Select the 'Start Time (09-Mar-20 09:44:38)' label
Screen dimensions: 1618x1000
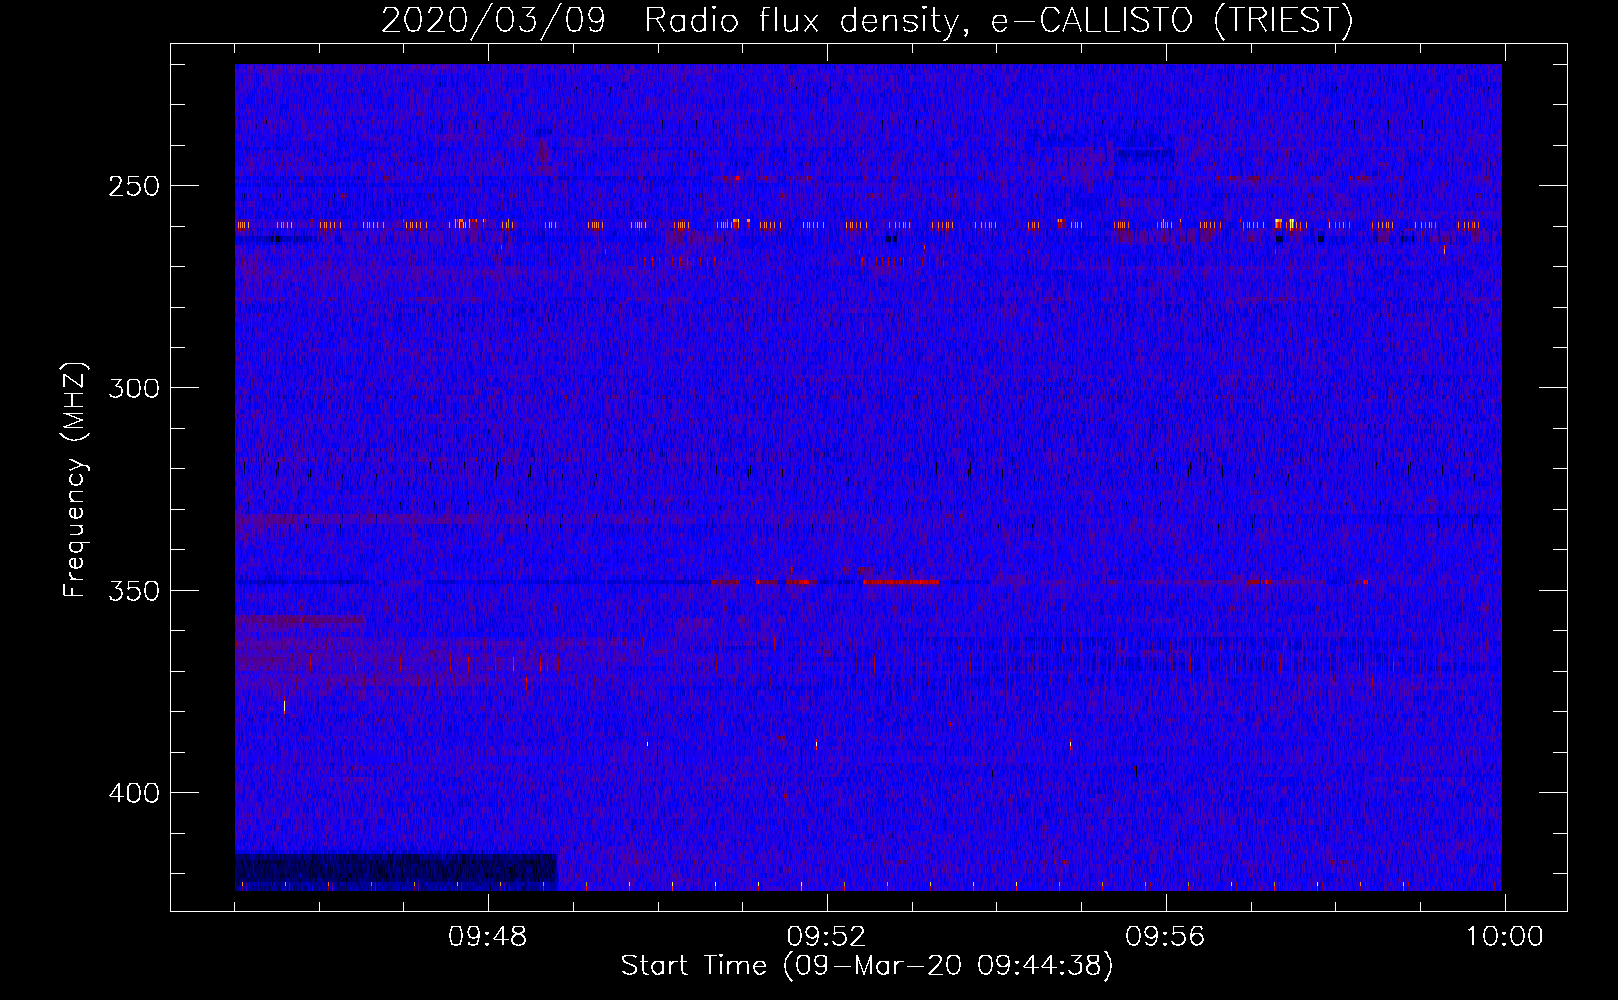pyautogui.click(x=867, y=966)
